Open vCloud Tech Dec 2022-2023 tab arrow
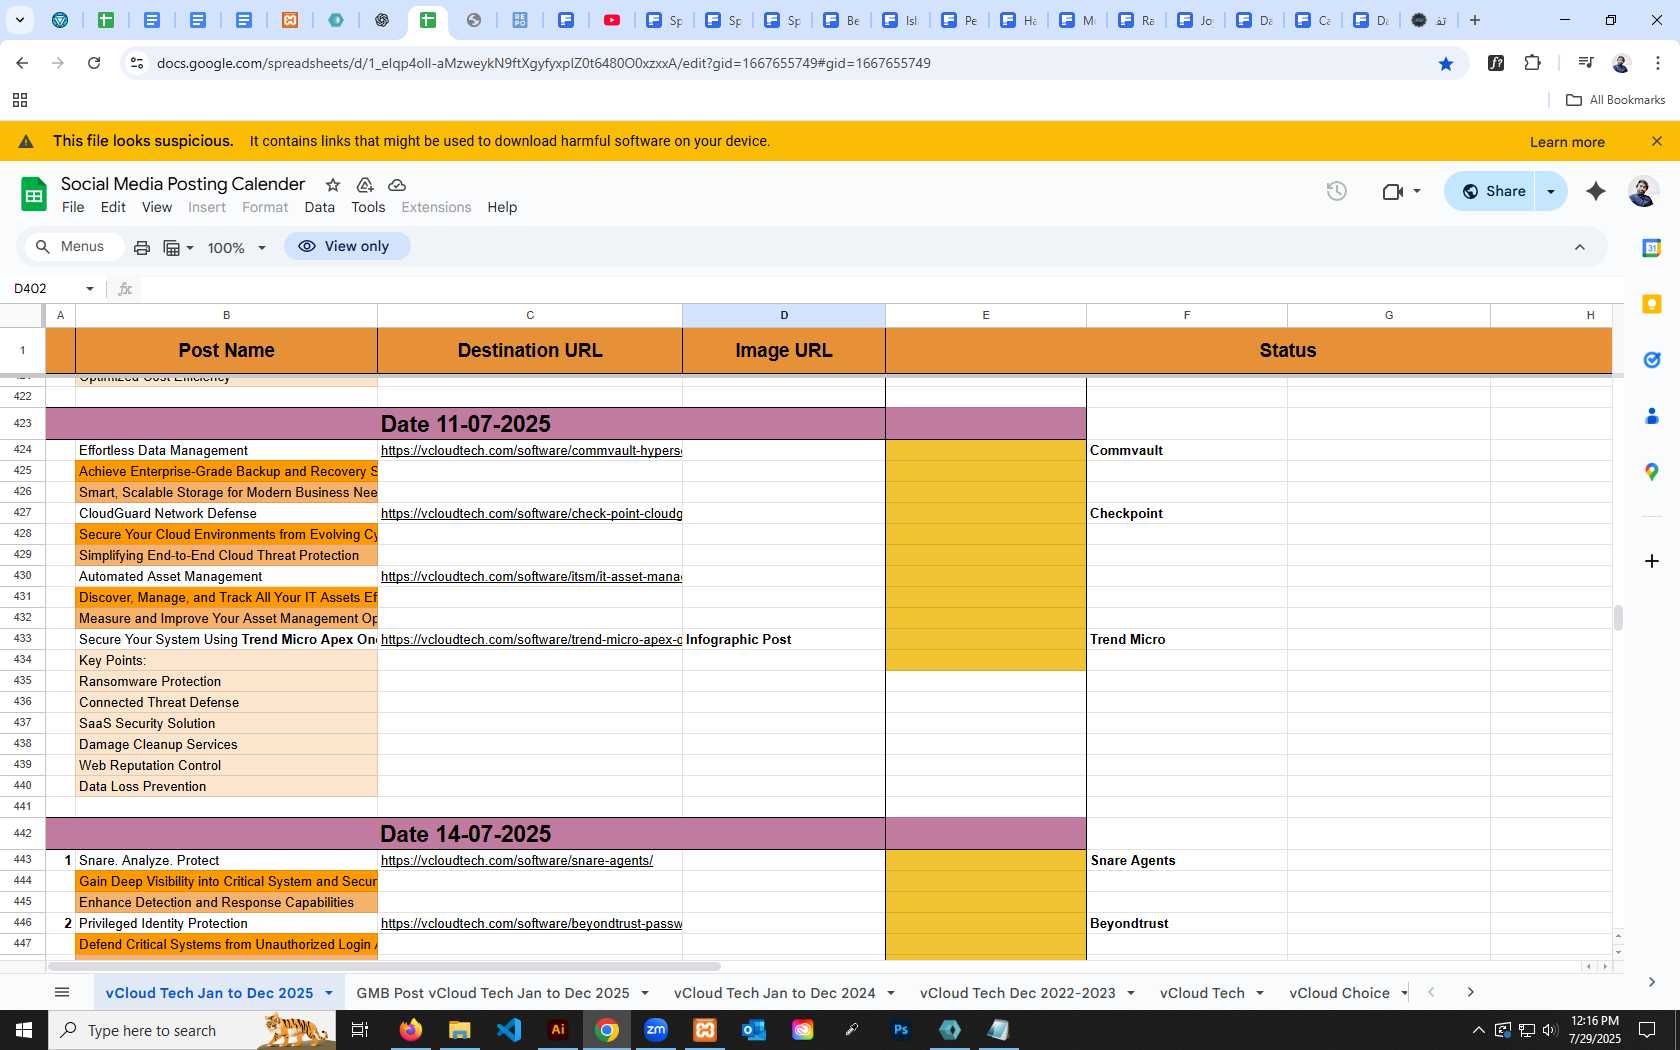 1131,993
